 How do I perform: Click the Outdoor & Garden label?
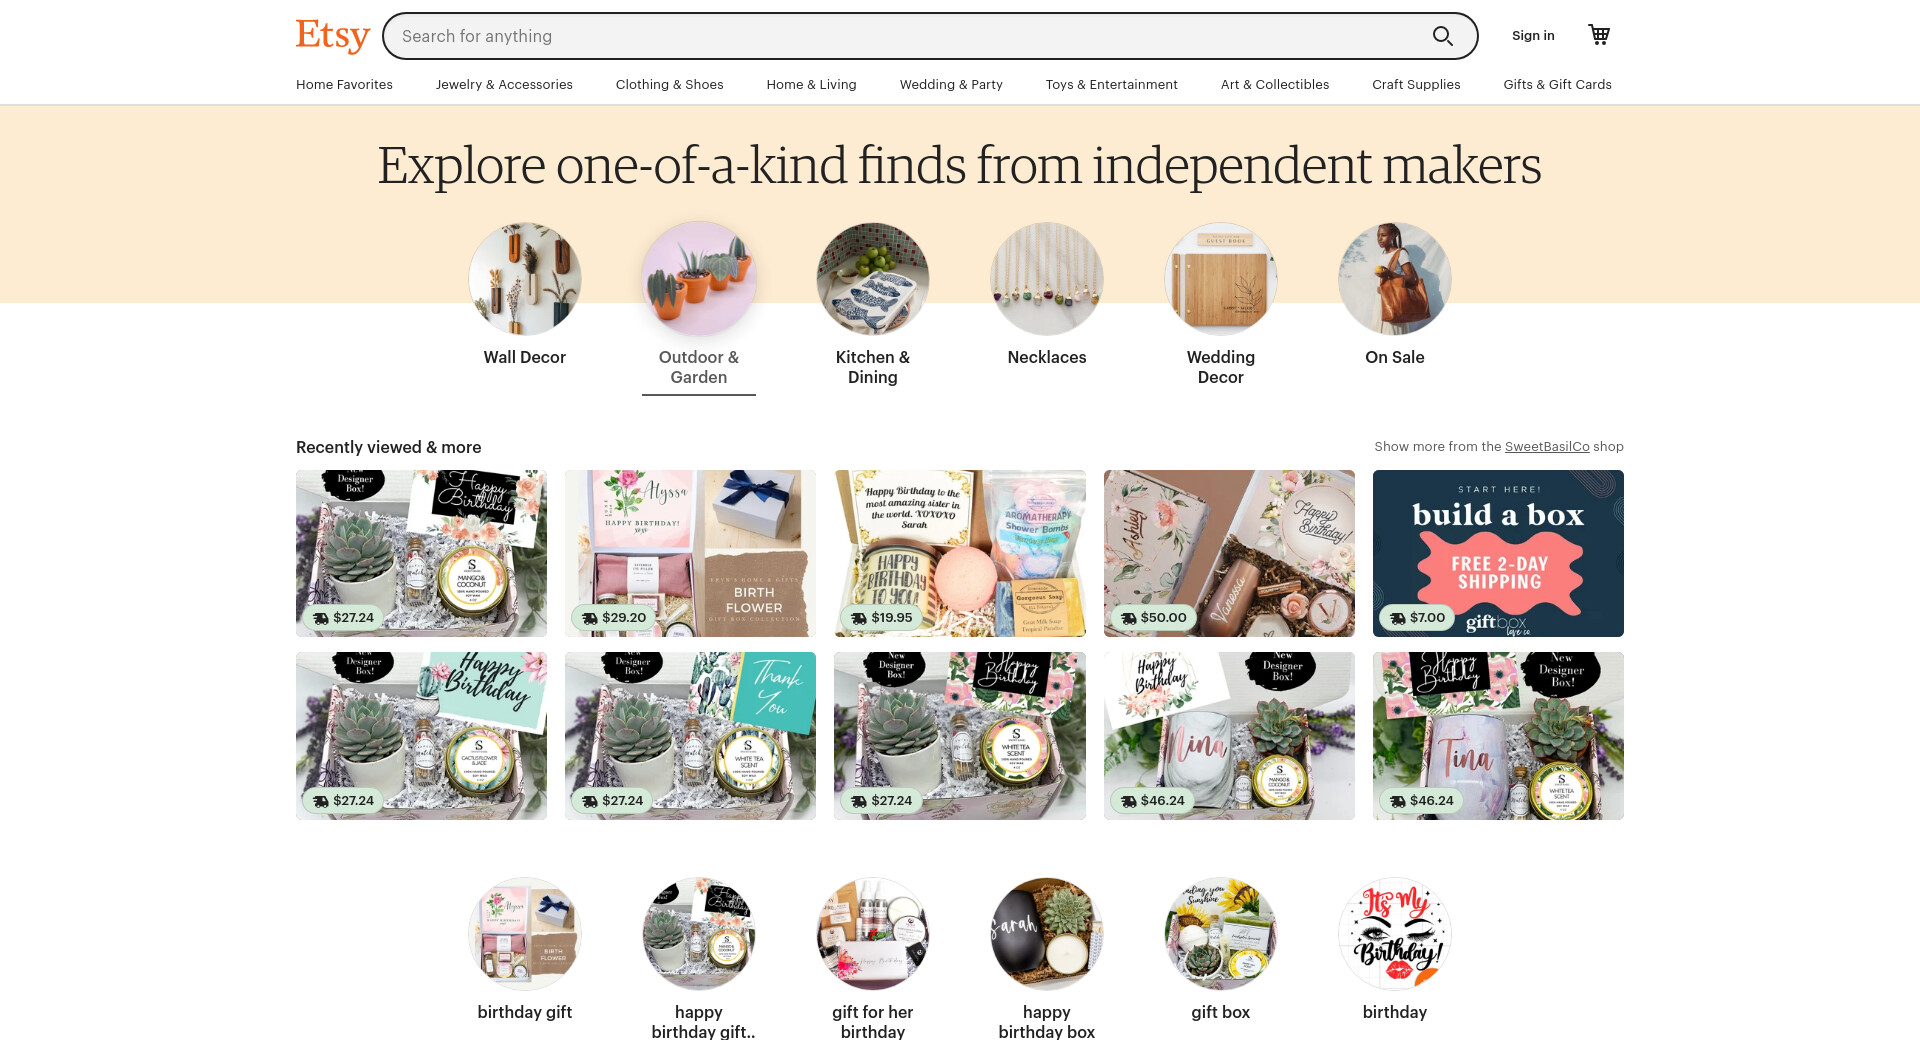coord(699,367)
